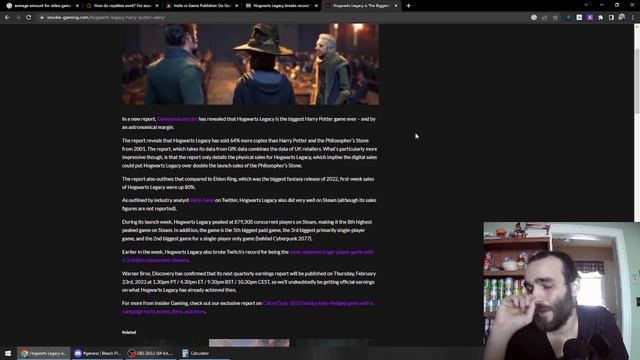Click the Hogwarts Legacy article header image
The width and height of the screenshot is (640, 360).
pos(250,64)
